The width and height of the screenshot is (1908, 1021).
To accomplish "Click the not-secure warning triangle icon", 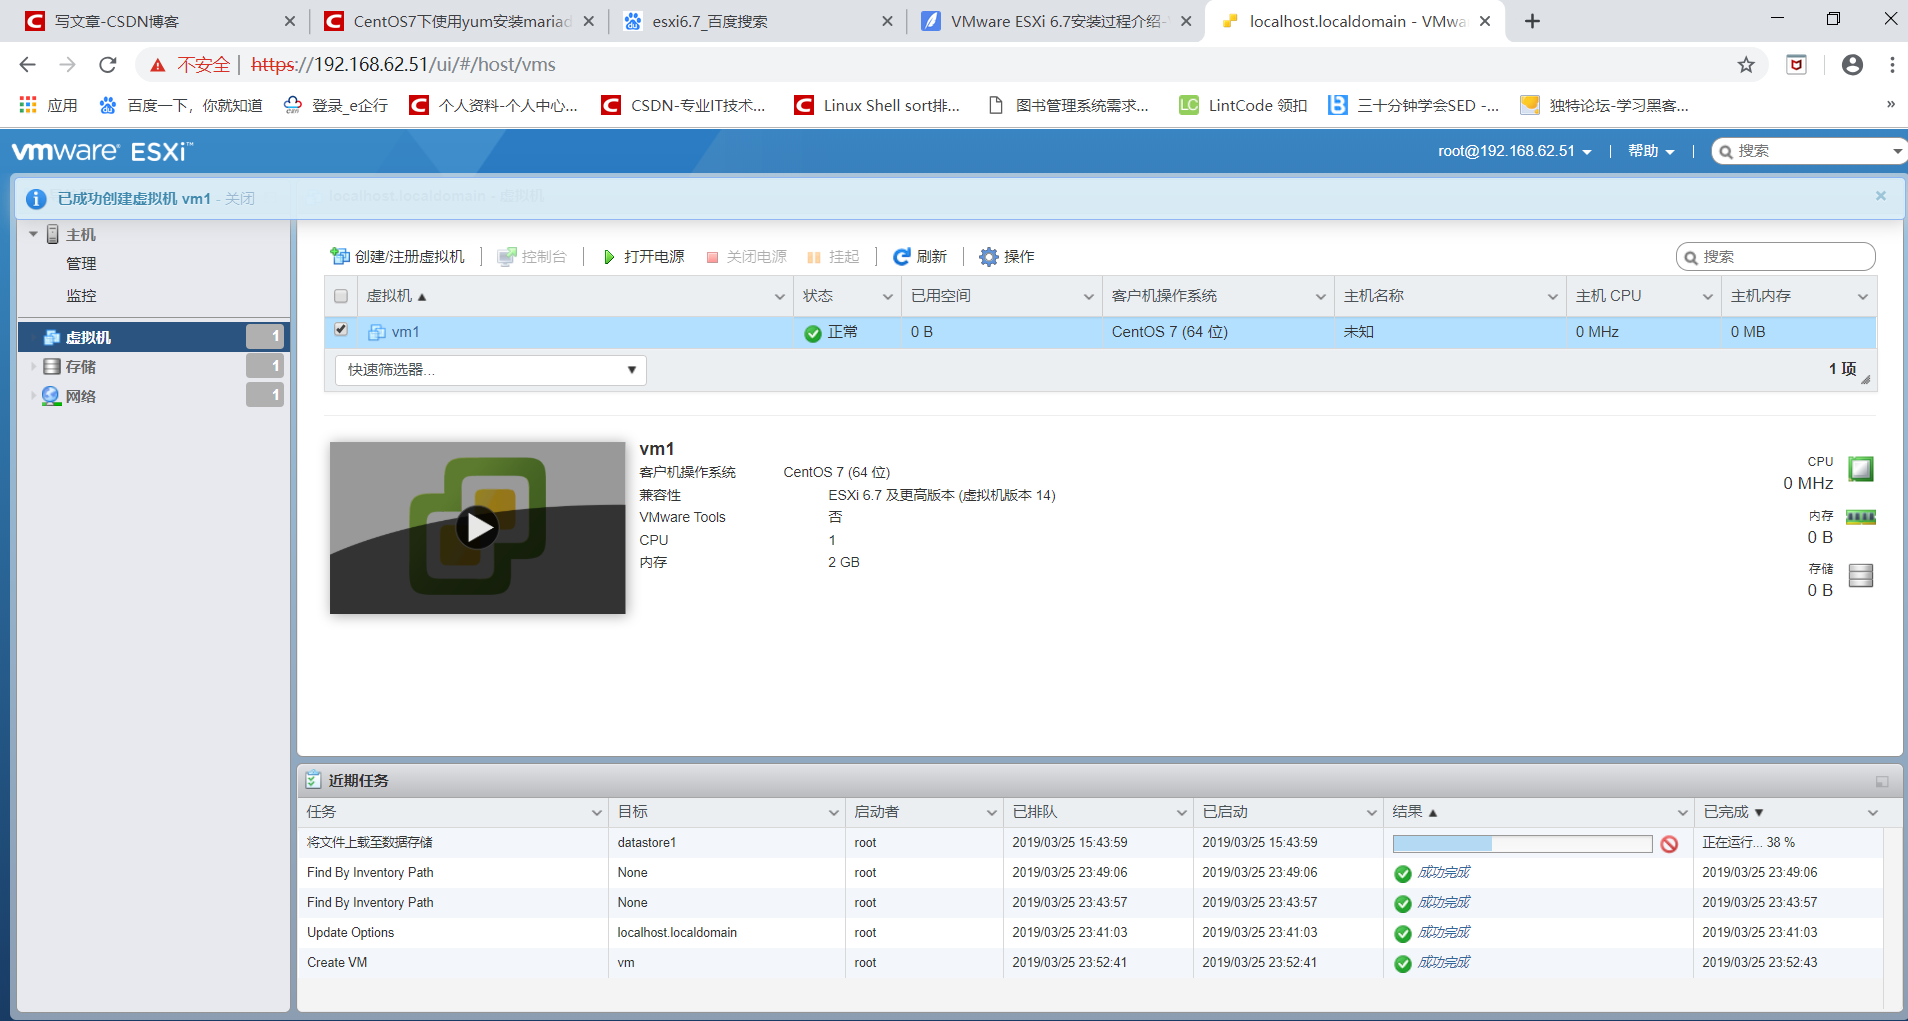I will click(x=158, y=65).
